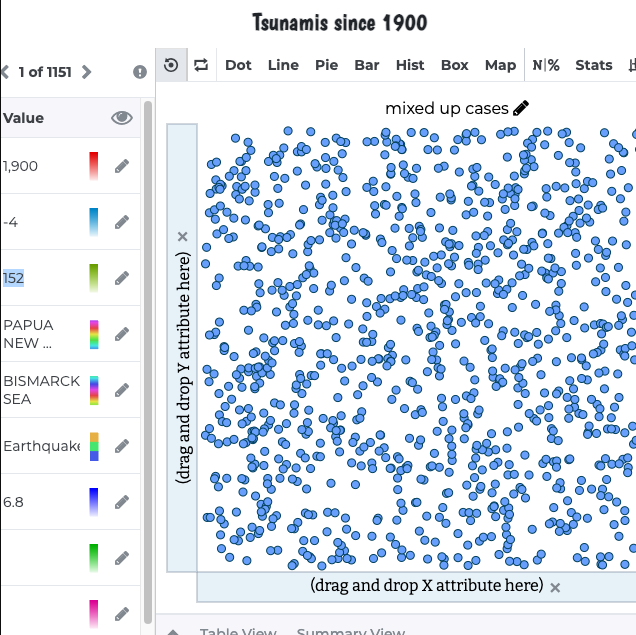Screen dimensions: 636x635
Task: Toggle the Value column eye icon
Action: [122, 118]
